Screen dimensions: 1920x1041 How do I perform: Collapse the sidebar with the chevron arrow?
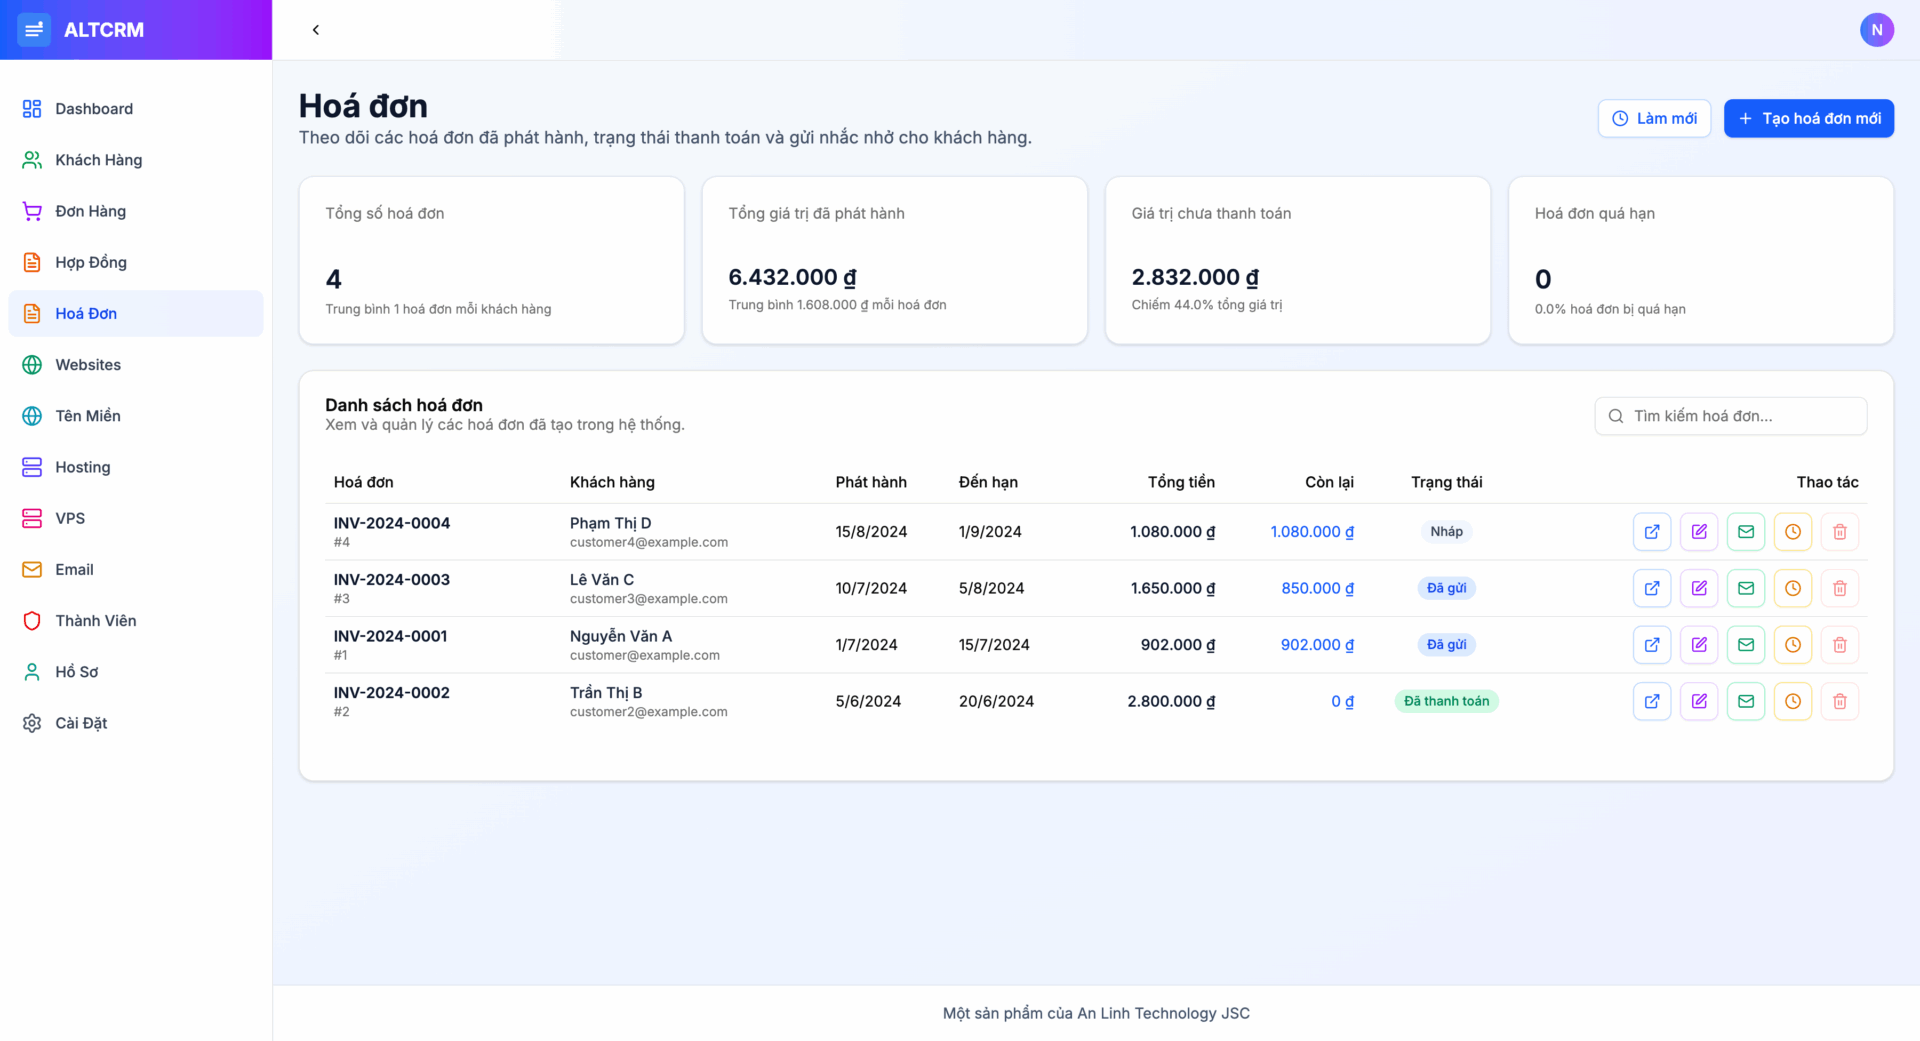click(316, 30)
